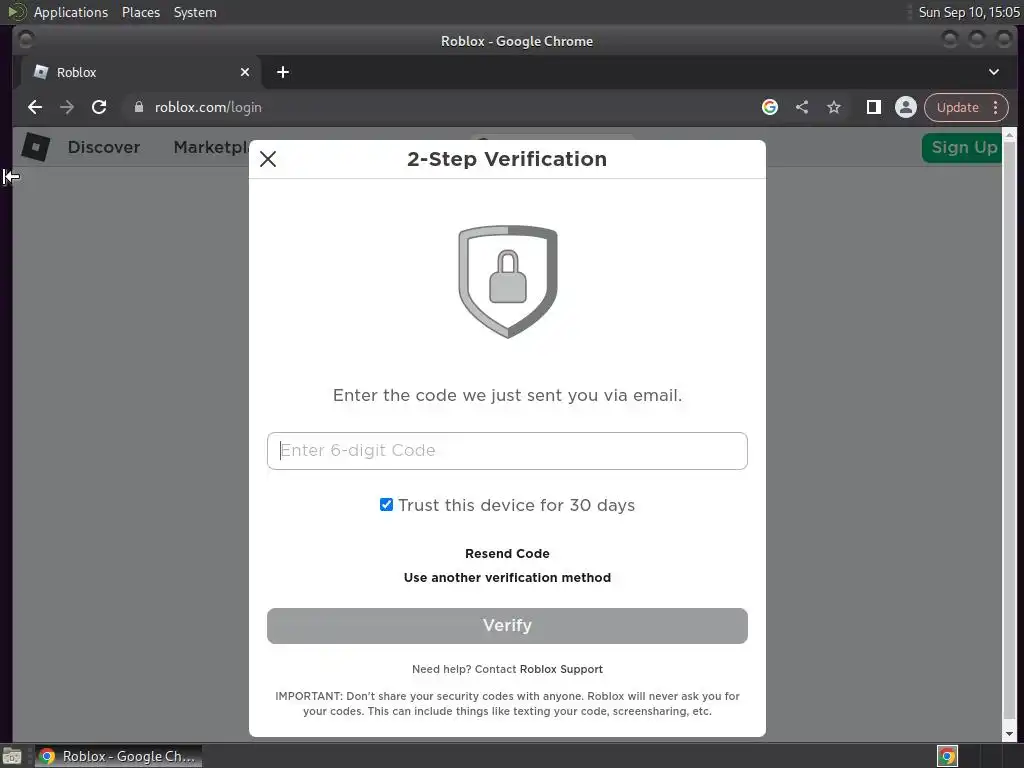Click the Google icon in address bar
The height and width of the screenshot is (768, 1024).
[769, 107]
